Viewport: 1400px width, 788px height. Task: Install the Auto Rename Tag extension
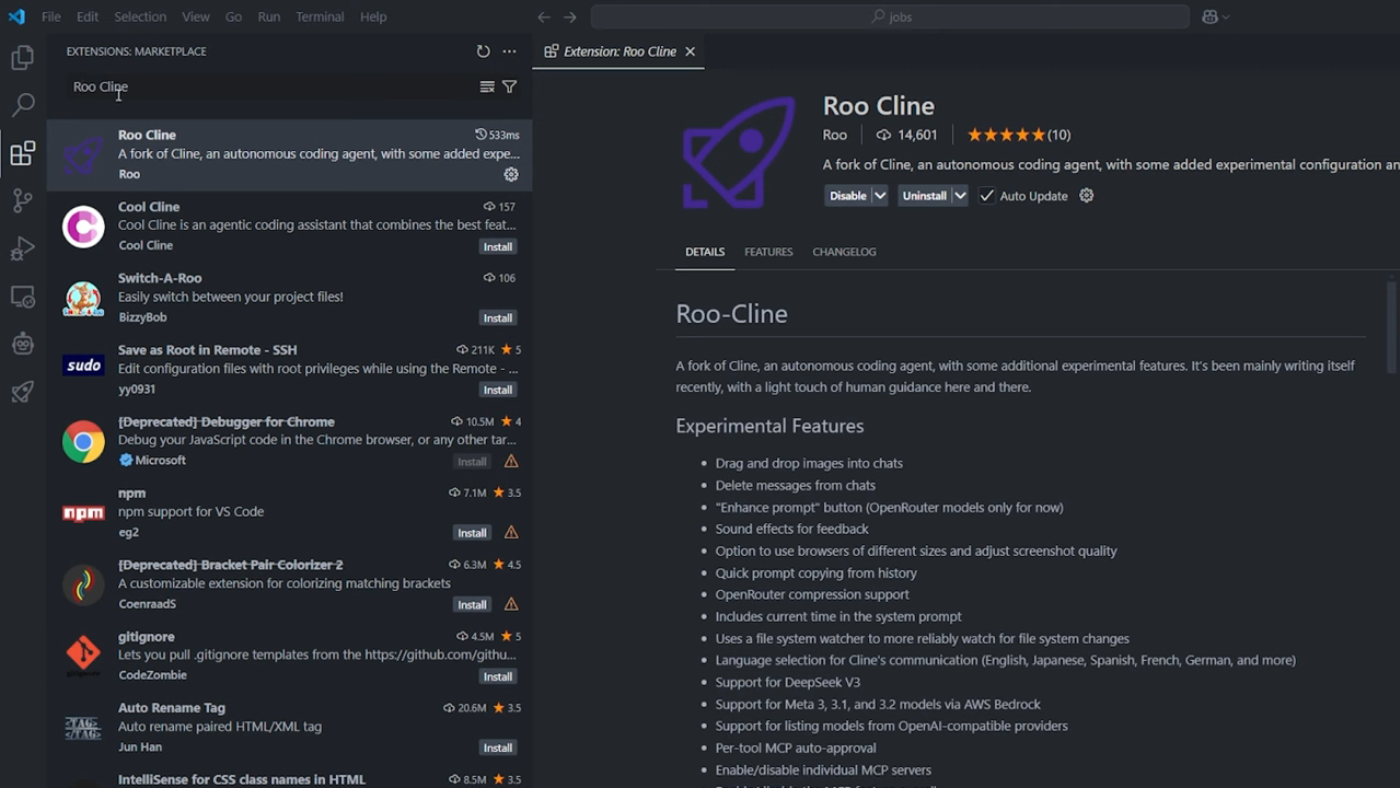click(x=498, y=748)
